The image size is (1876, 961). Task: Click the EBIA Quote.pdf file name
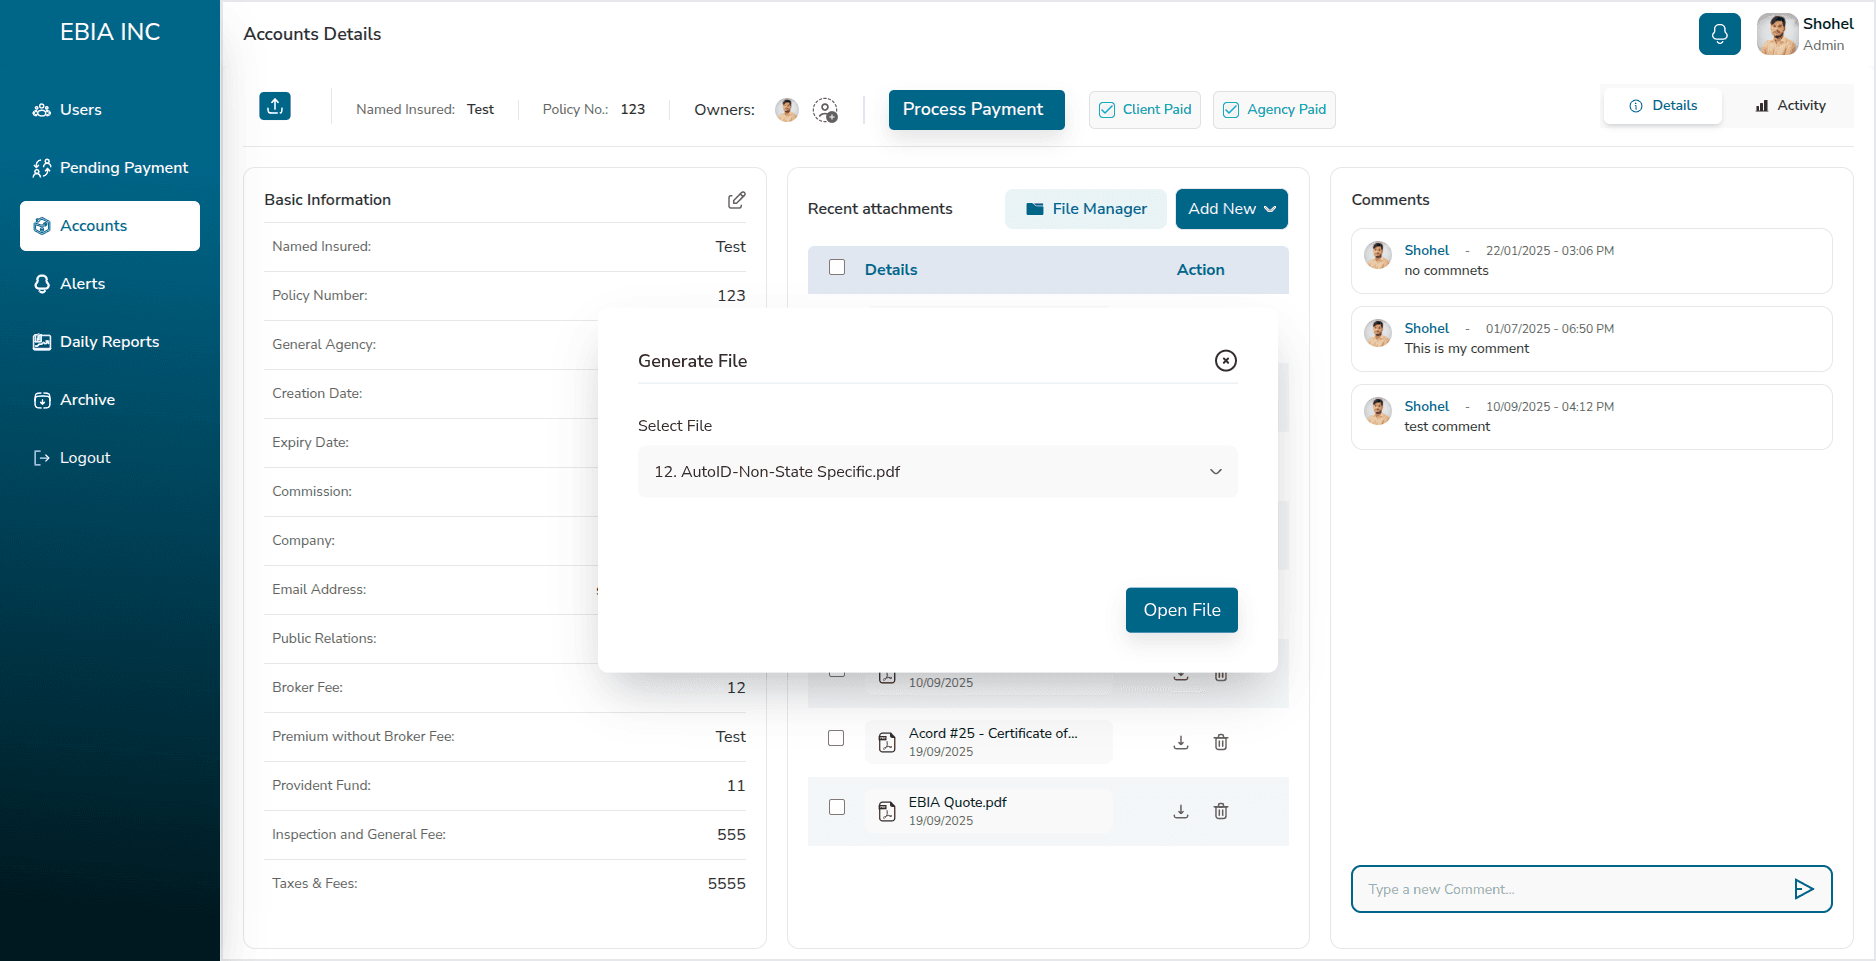pyautogui.click(x=957, y=802)
